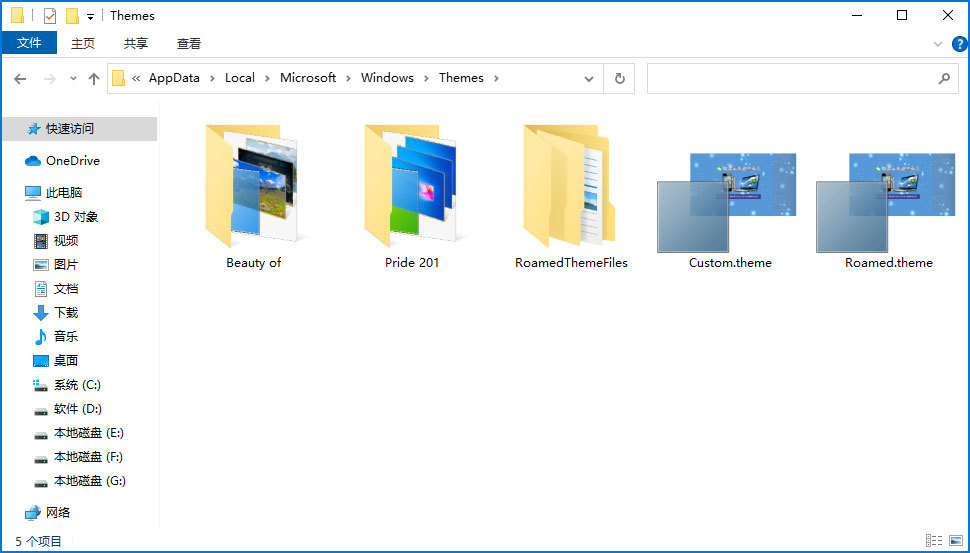Click the Up one level arrow
Viewport: 970px width, 553px height.
[94, 78]
